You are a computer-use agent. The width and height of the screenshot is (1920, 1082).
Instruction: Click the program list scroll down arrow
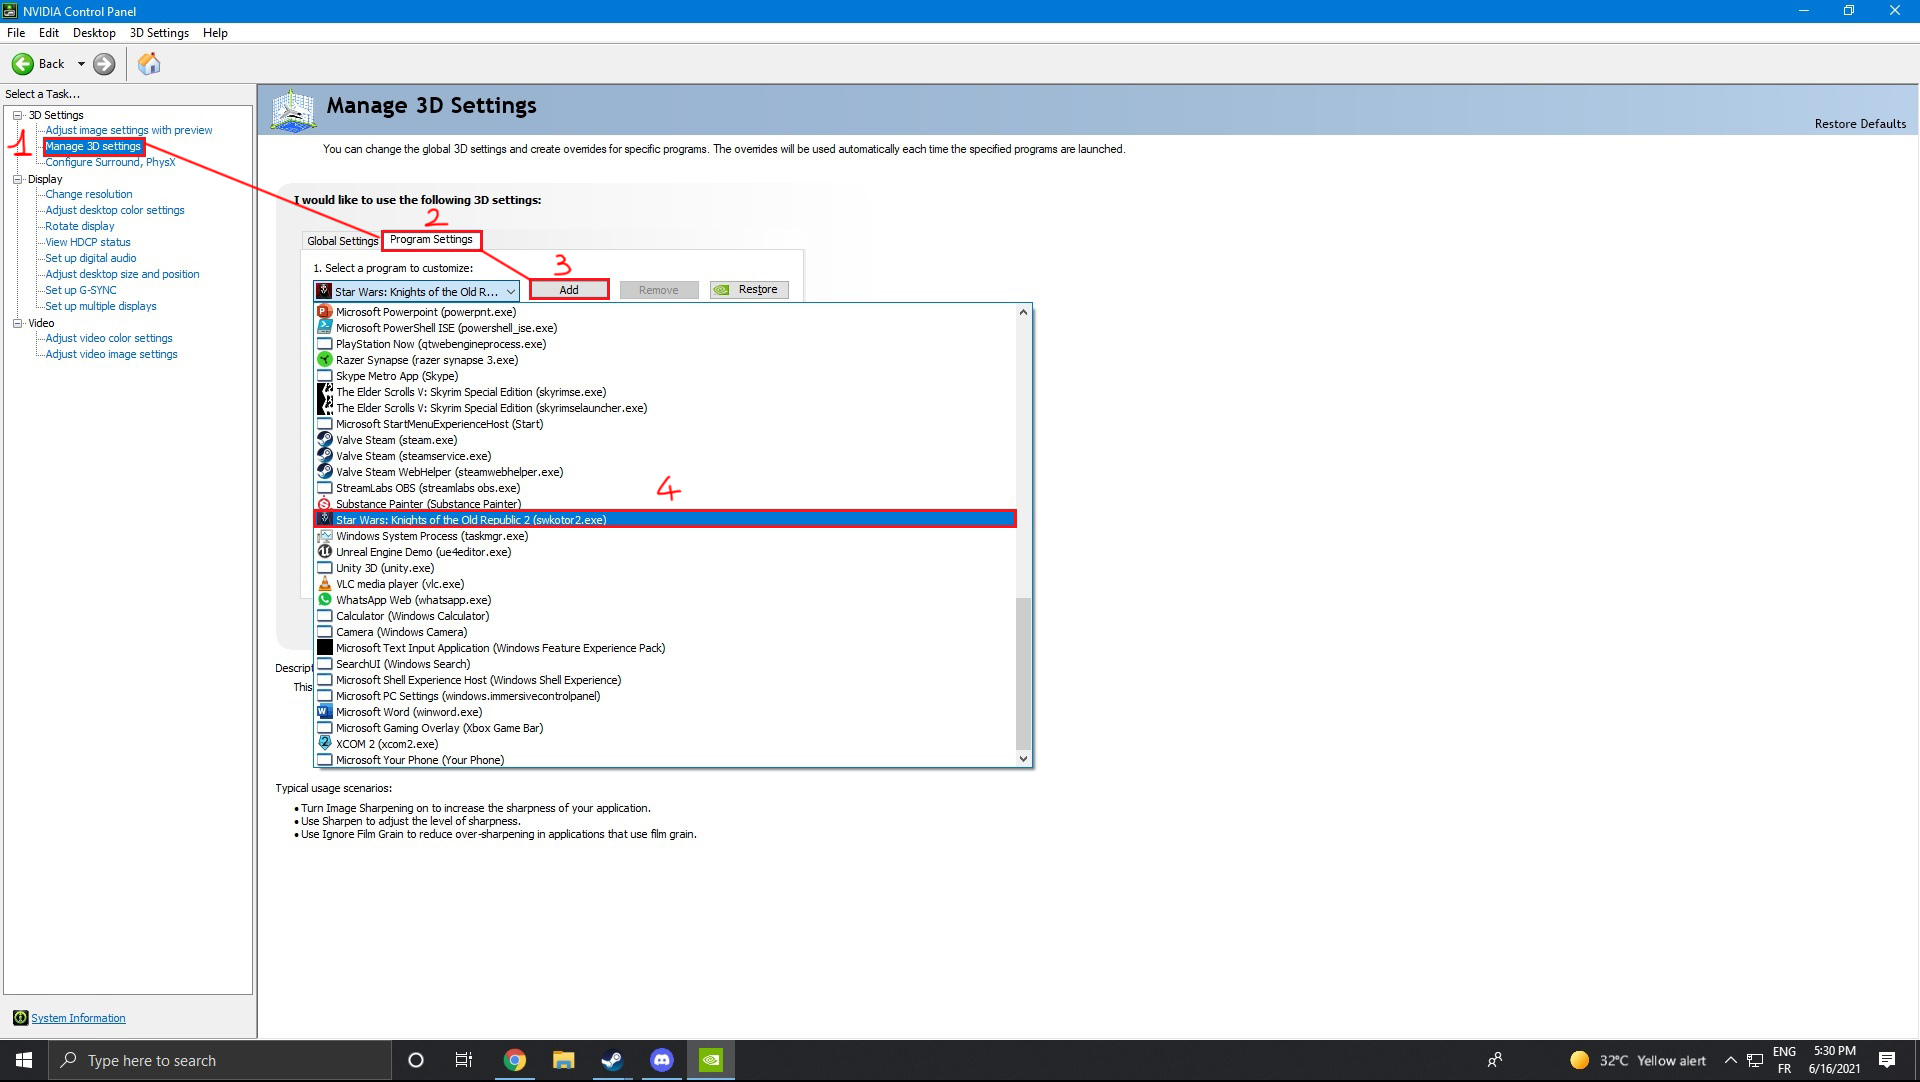pyautogui.click(x=1023, y=759)
